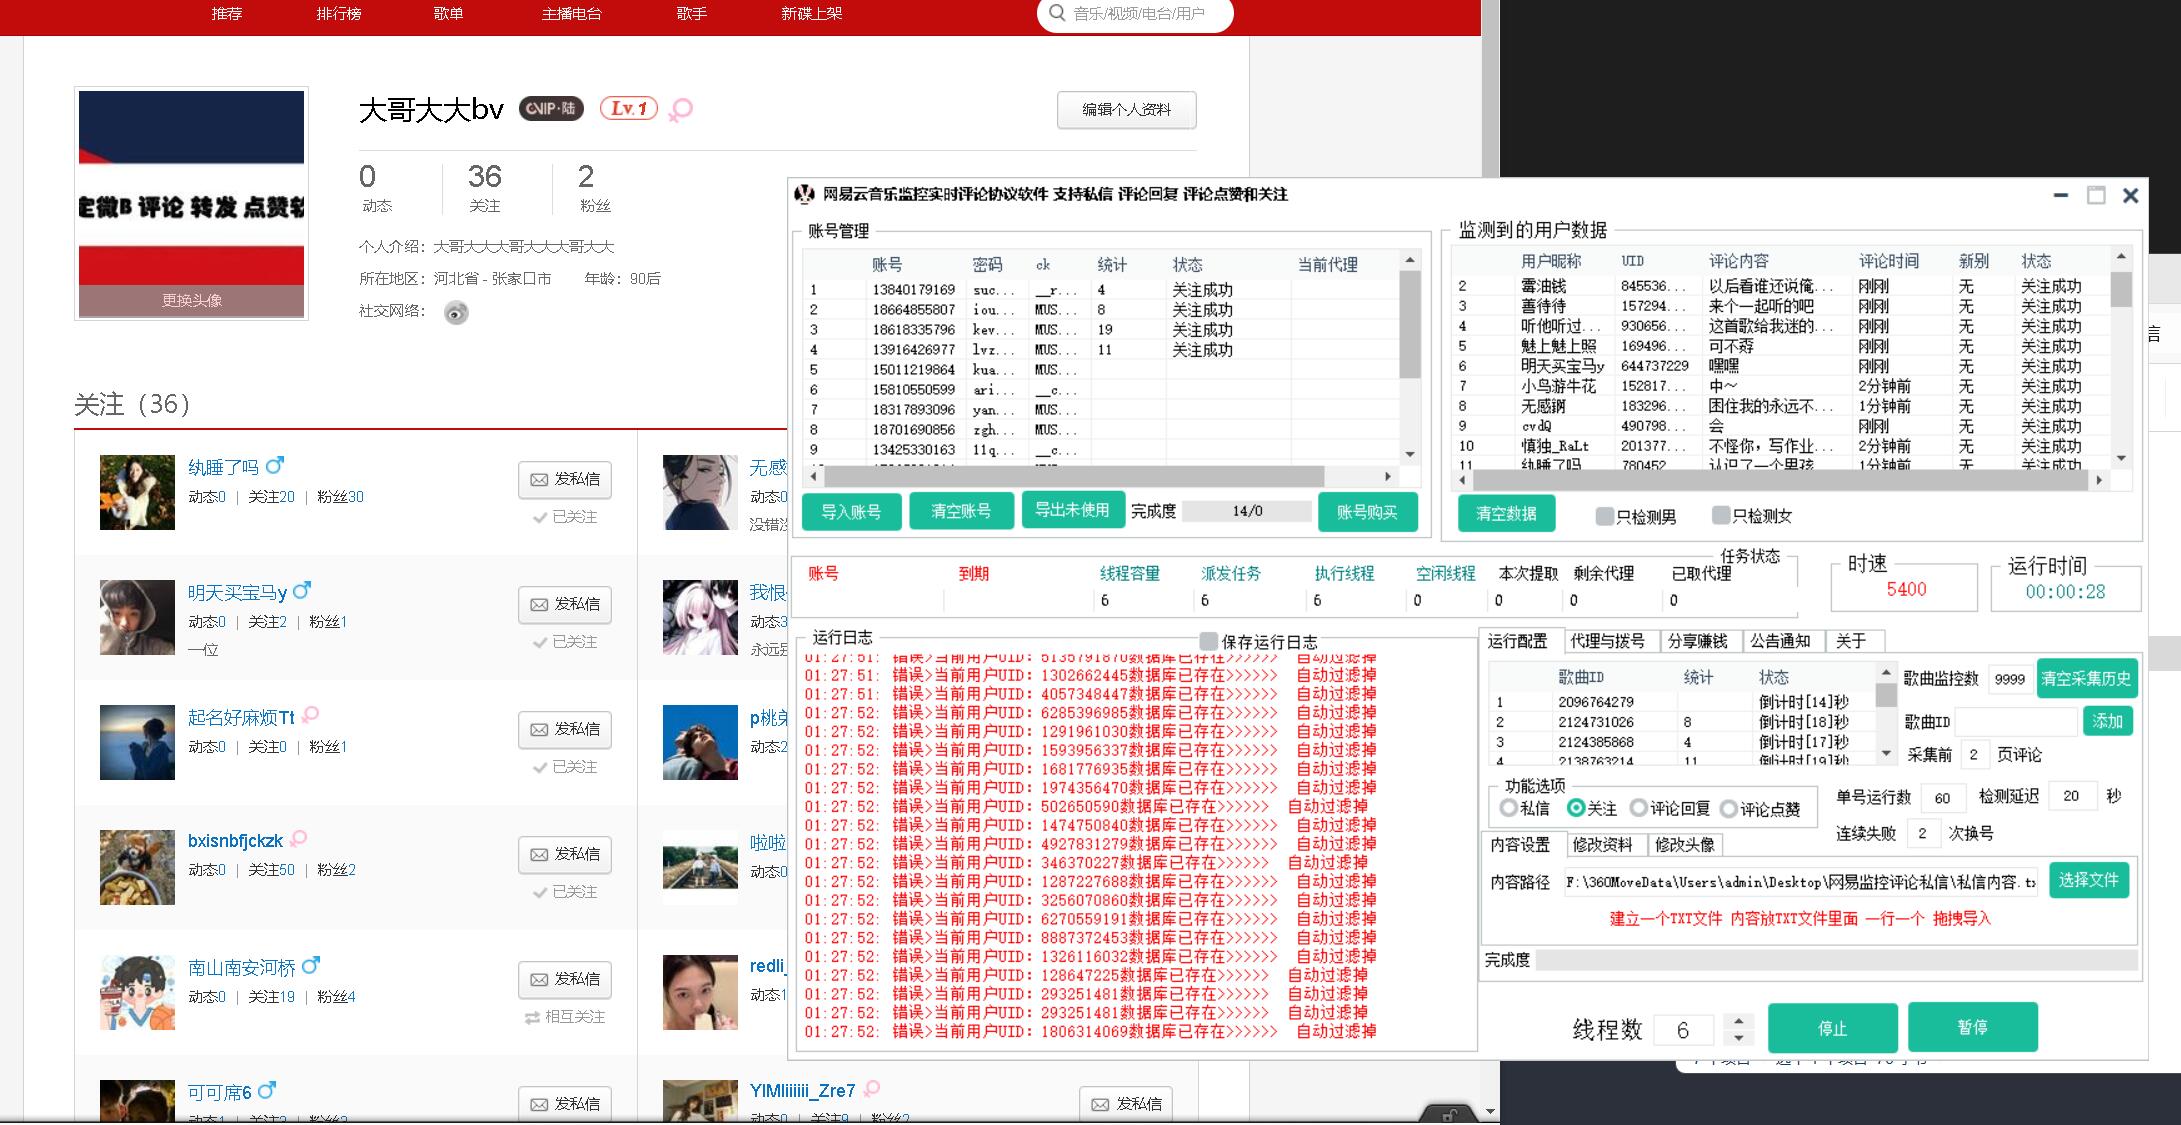Click envelope icon for 纨睡了吗 message
The height and width of the screenshot is (1125, 2181).
[539, 480]
